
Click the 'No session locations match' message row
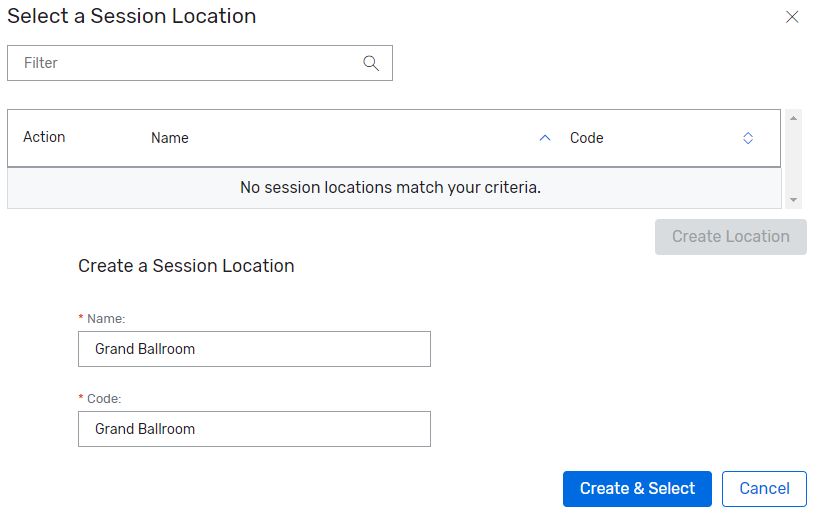coord(391,187)
